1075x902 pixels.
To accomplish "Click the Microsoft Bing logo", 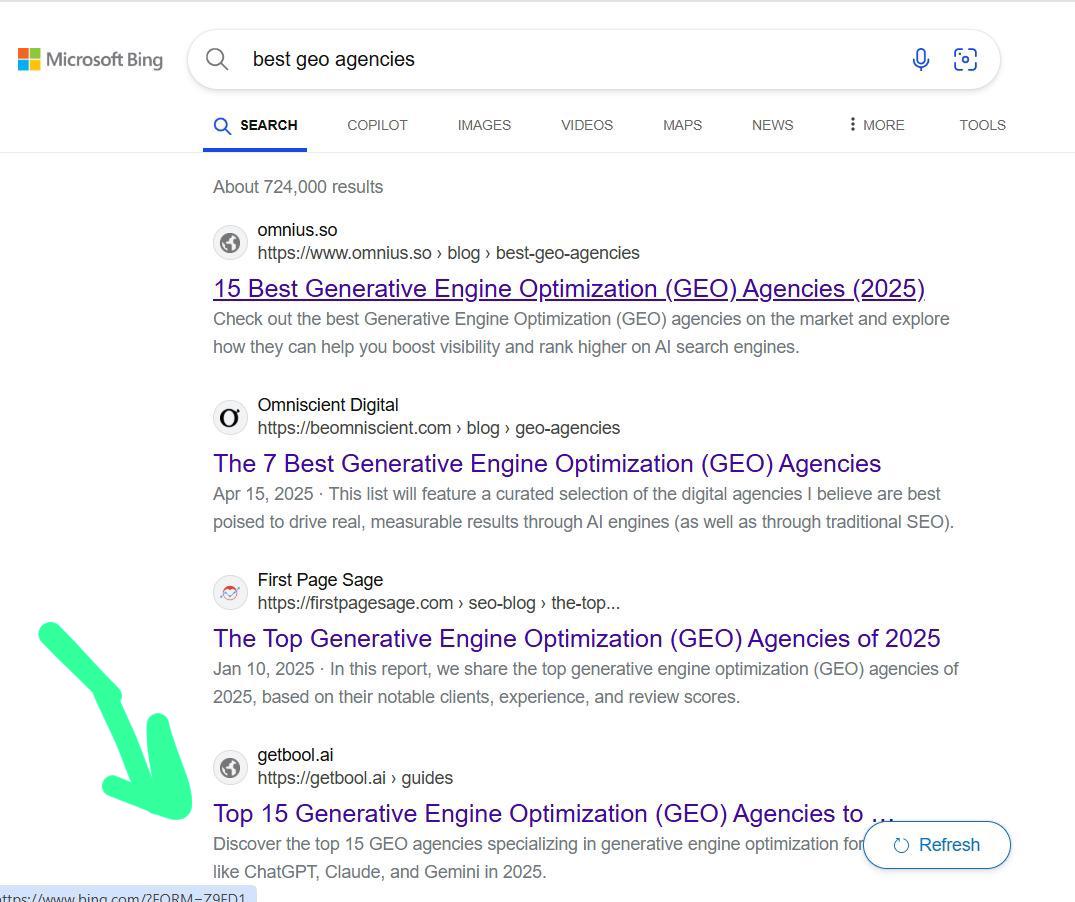I will [90, 60].
